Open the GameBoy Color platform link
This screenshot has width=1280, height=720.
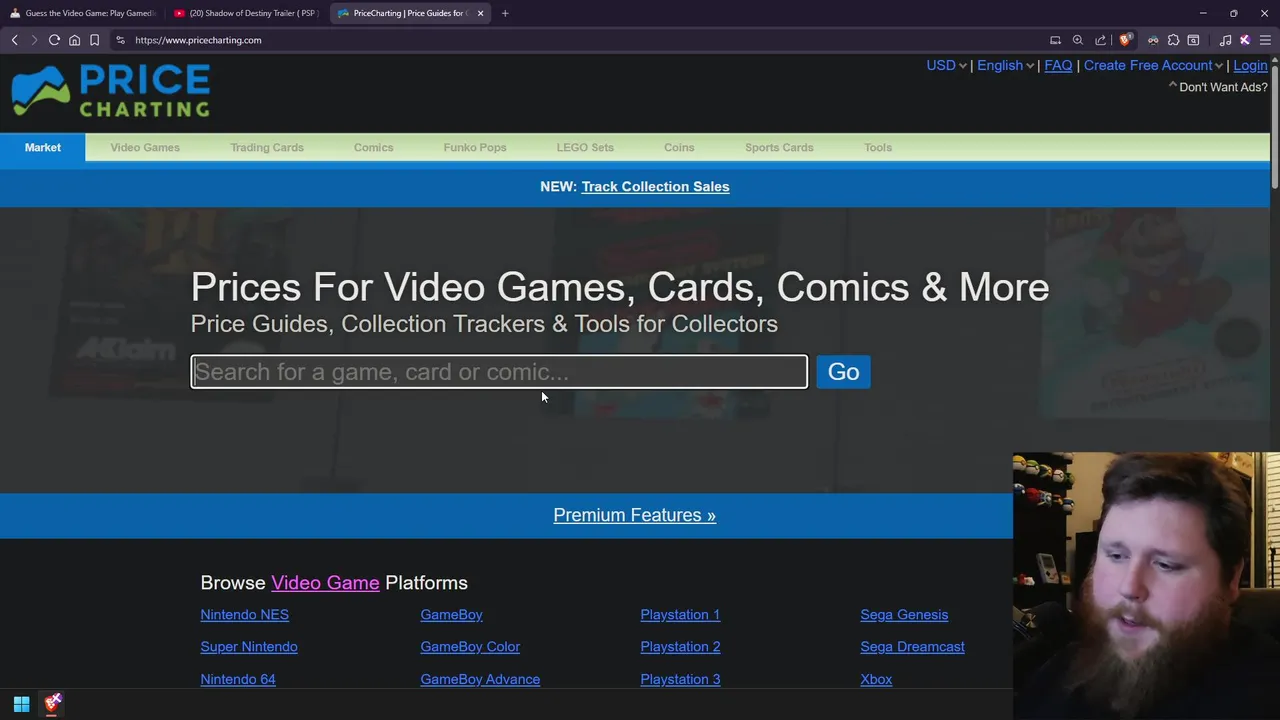coord(470,647)
